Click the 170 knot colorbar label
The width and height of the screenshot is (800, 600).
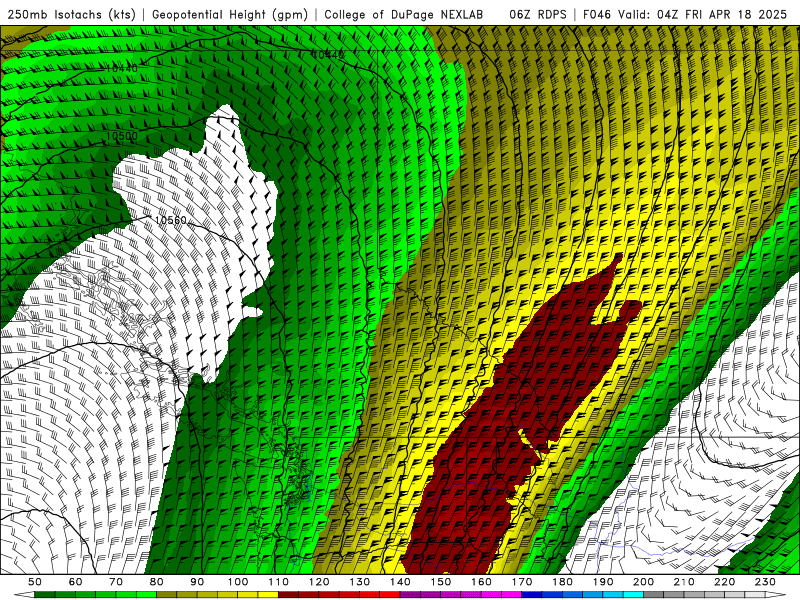coord(522,582)
